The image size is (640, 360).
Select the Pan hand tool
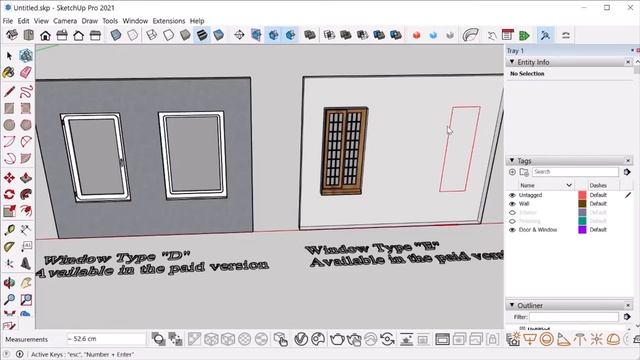(x=26, y=282)
